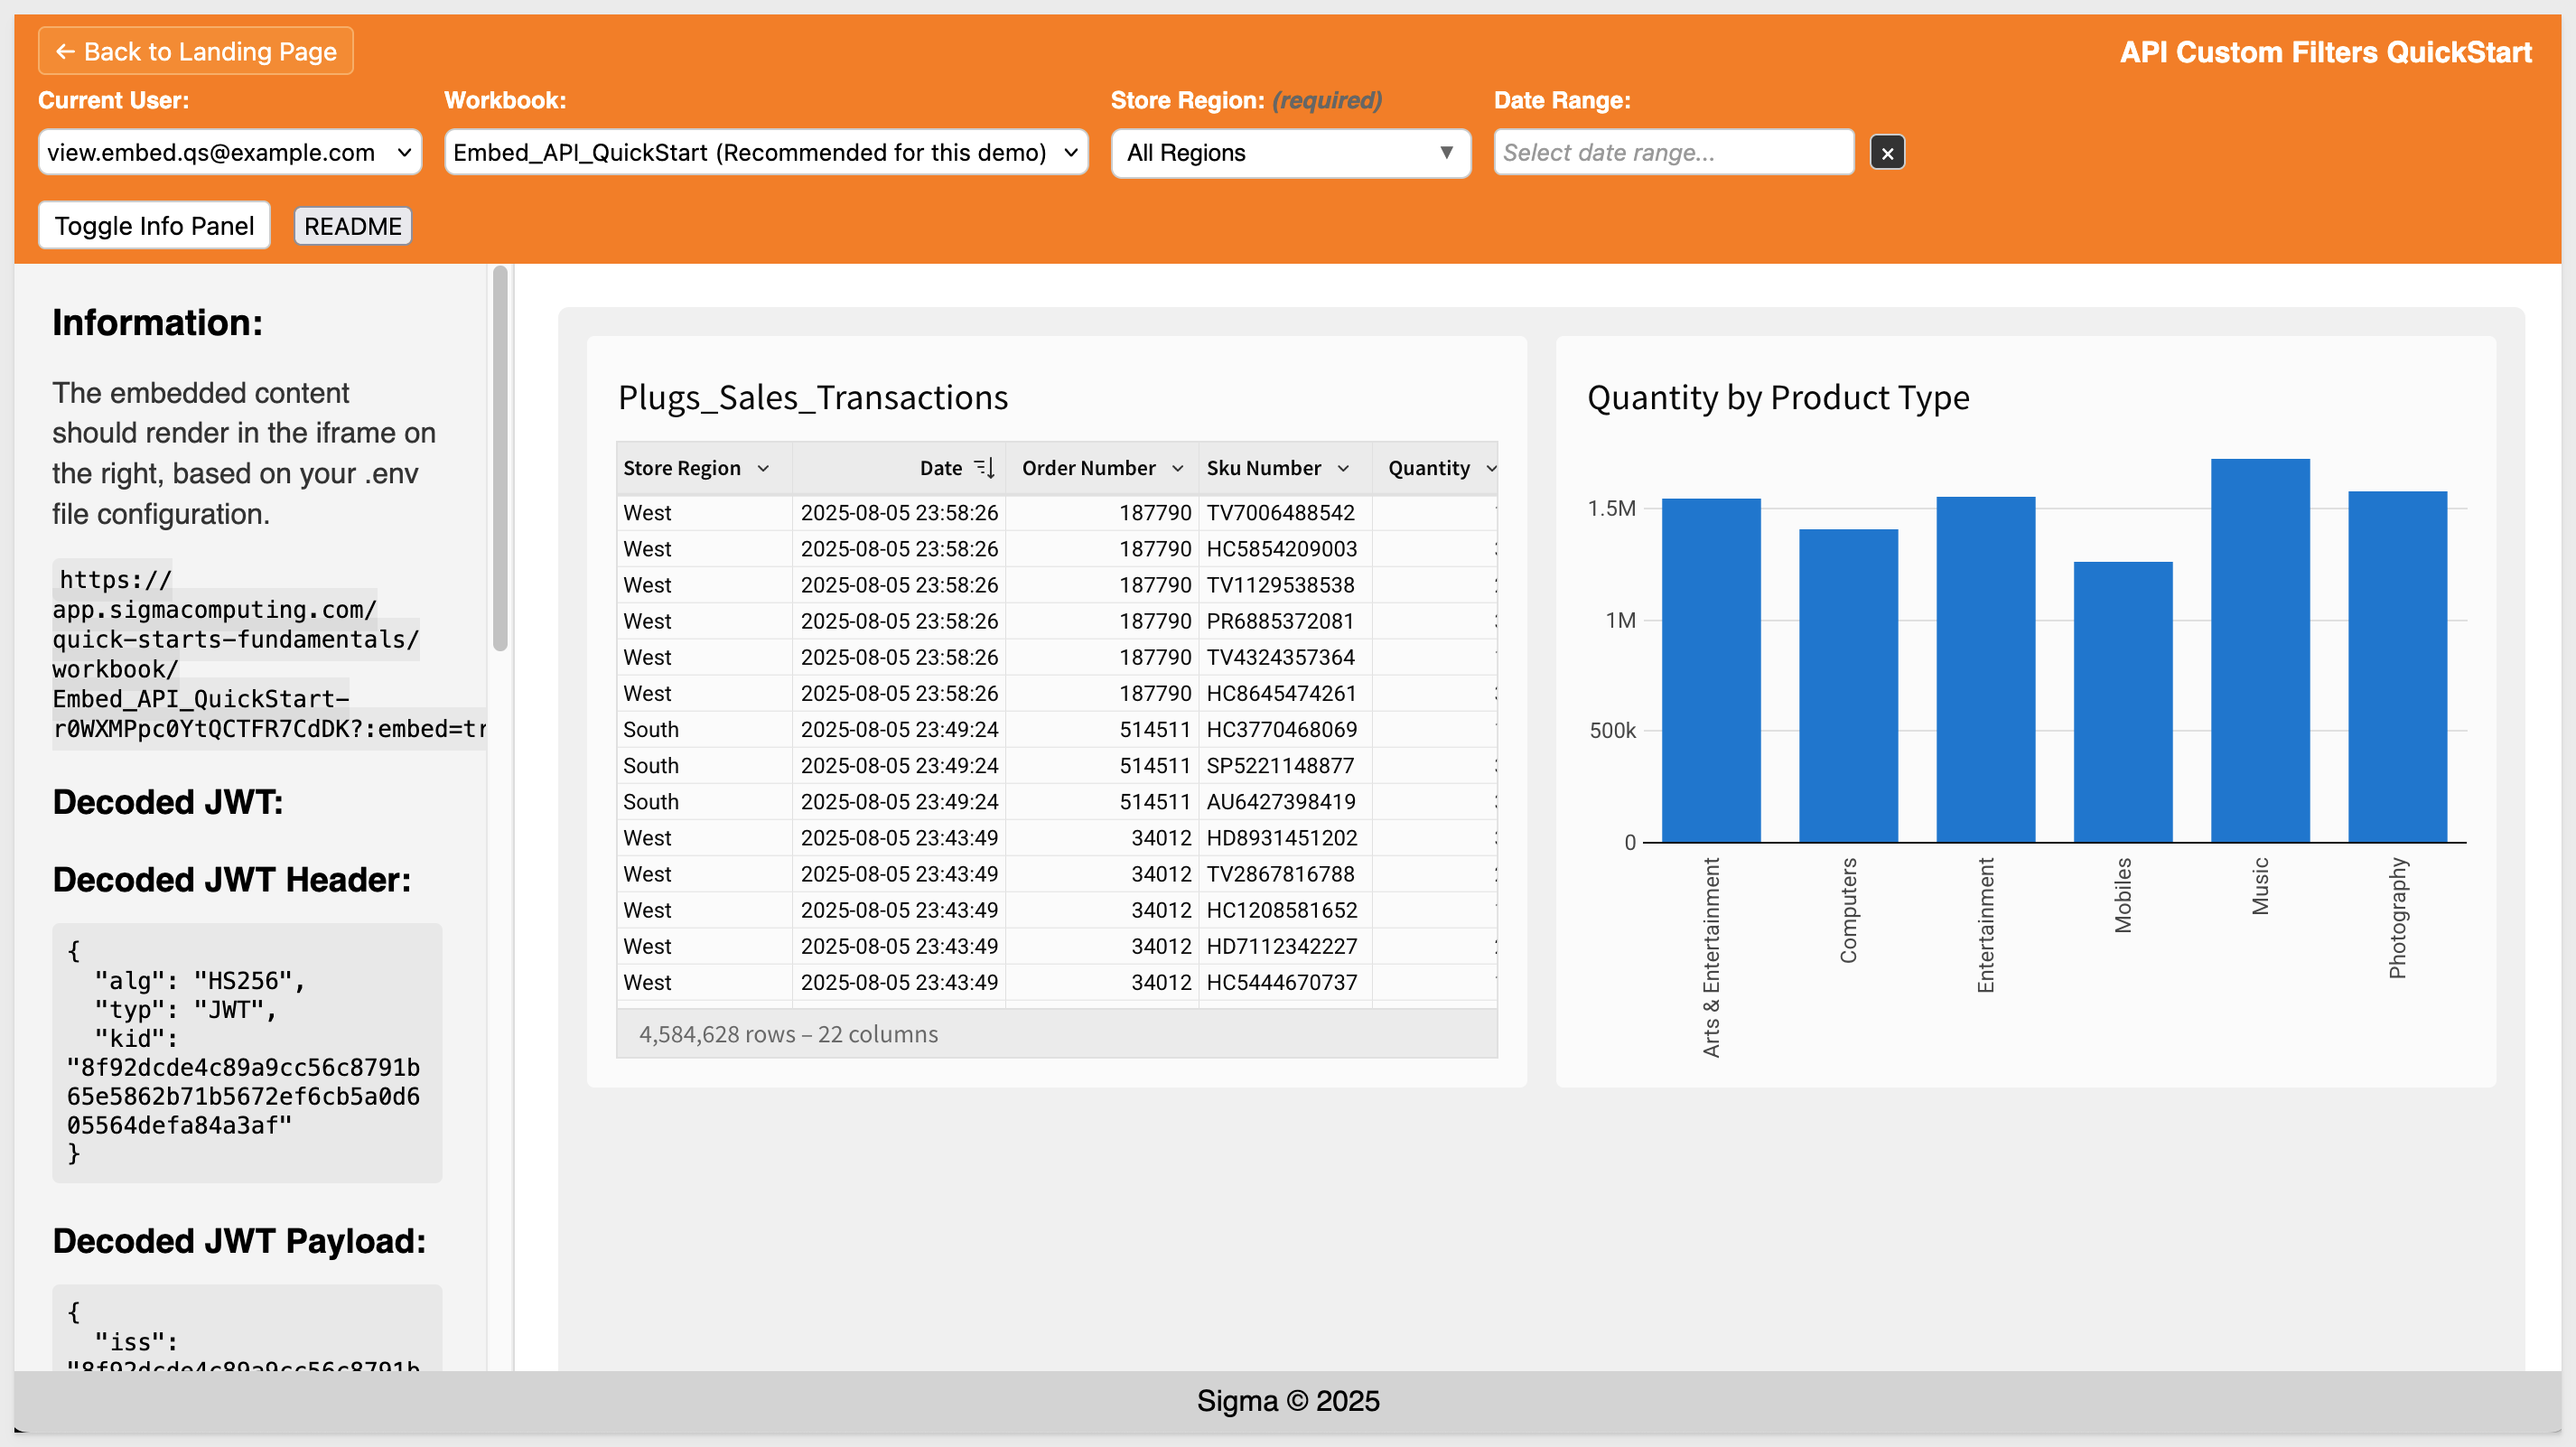
Task: Open the Store Region column menu chevron
Action: [x=763, y=468]
